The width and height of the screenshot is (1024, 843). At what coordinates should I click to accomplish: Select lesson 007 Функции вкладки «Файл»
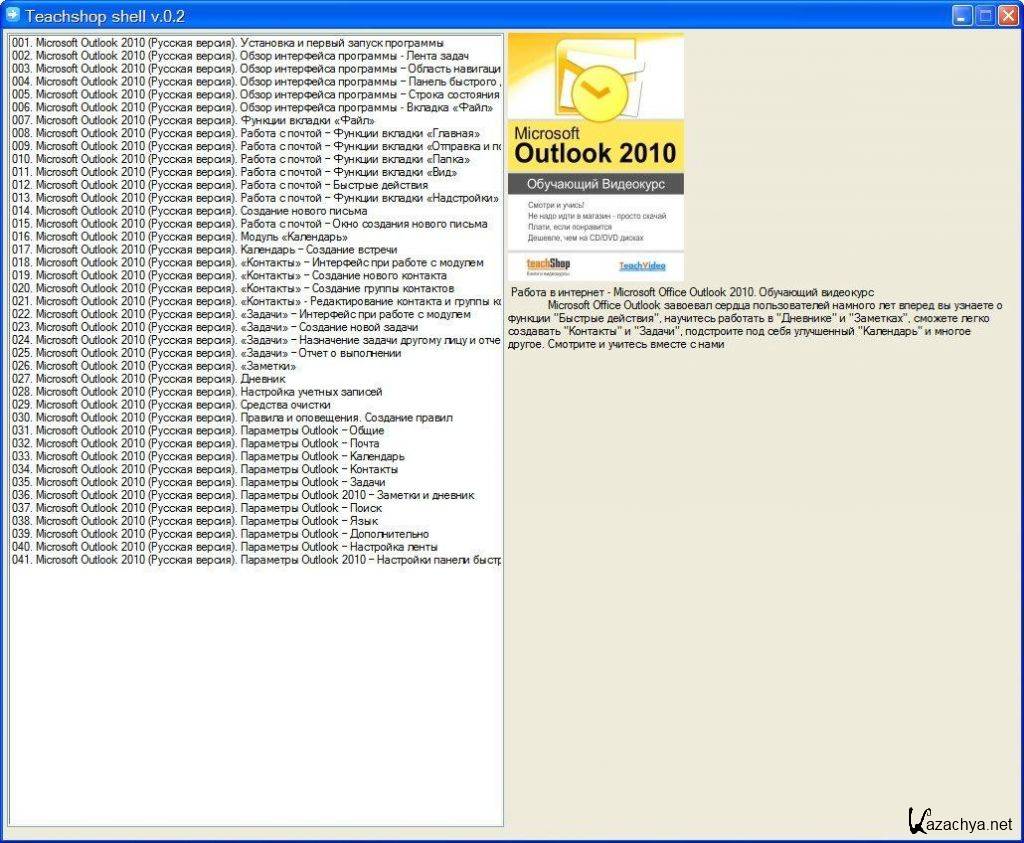coord(193,121)
